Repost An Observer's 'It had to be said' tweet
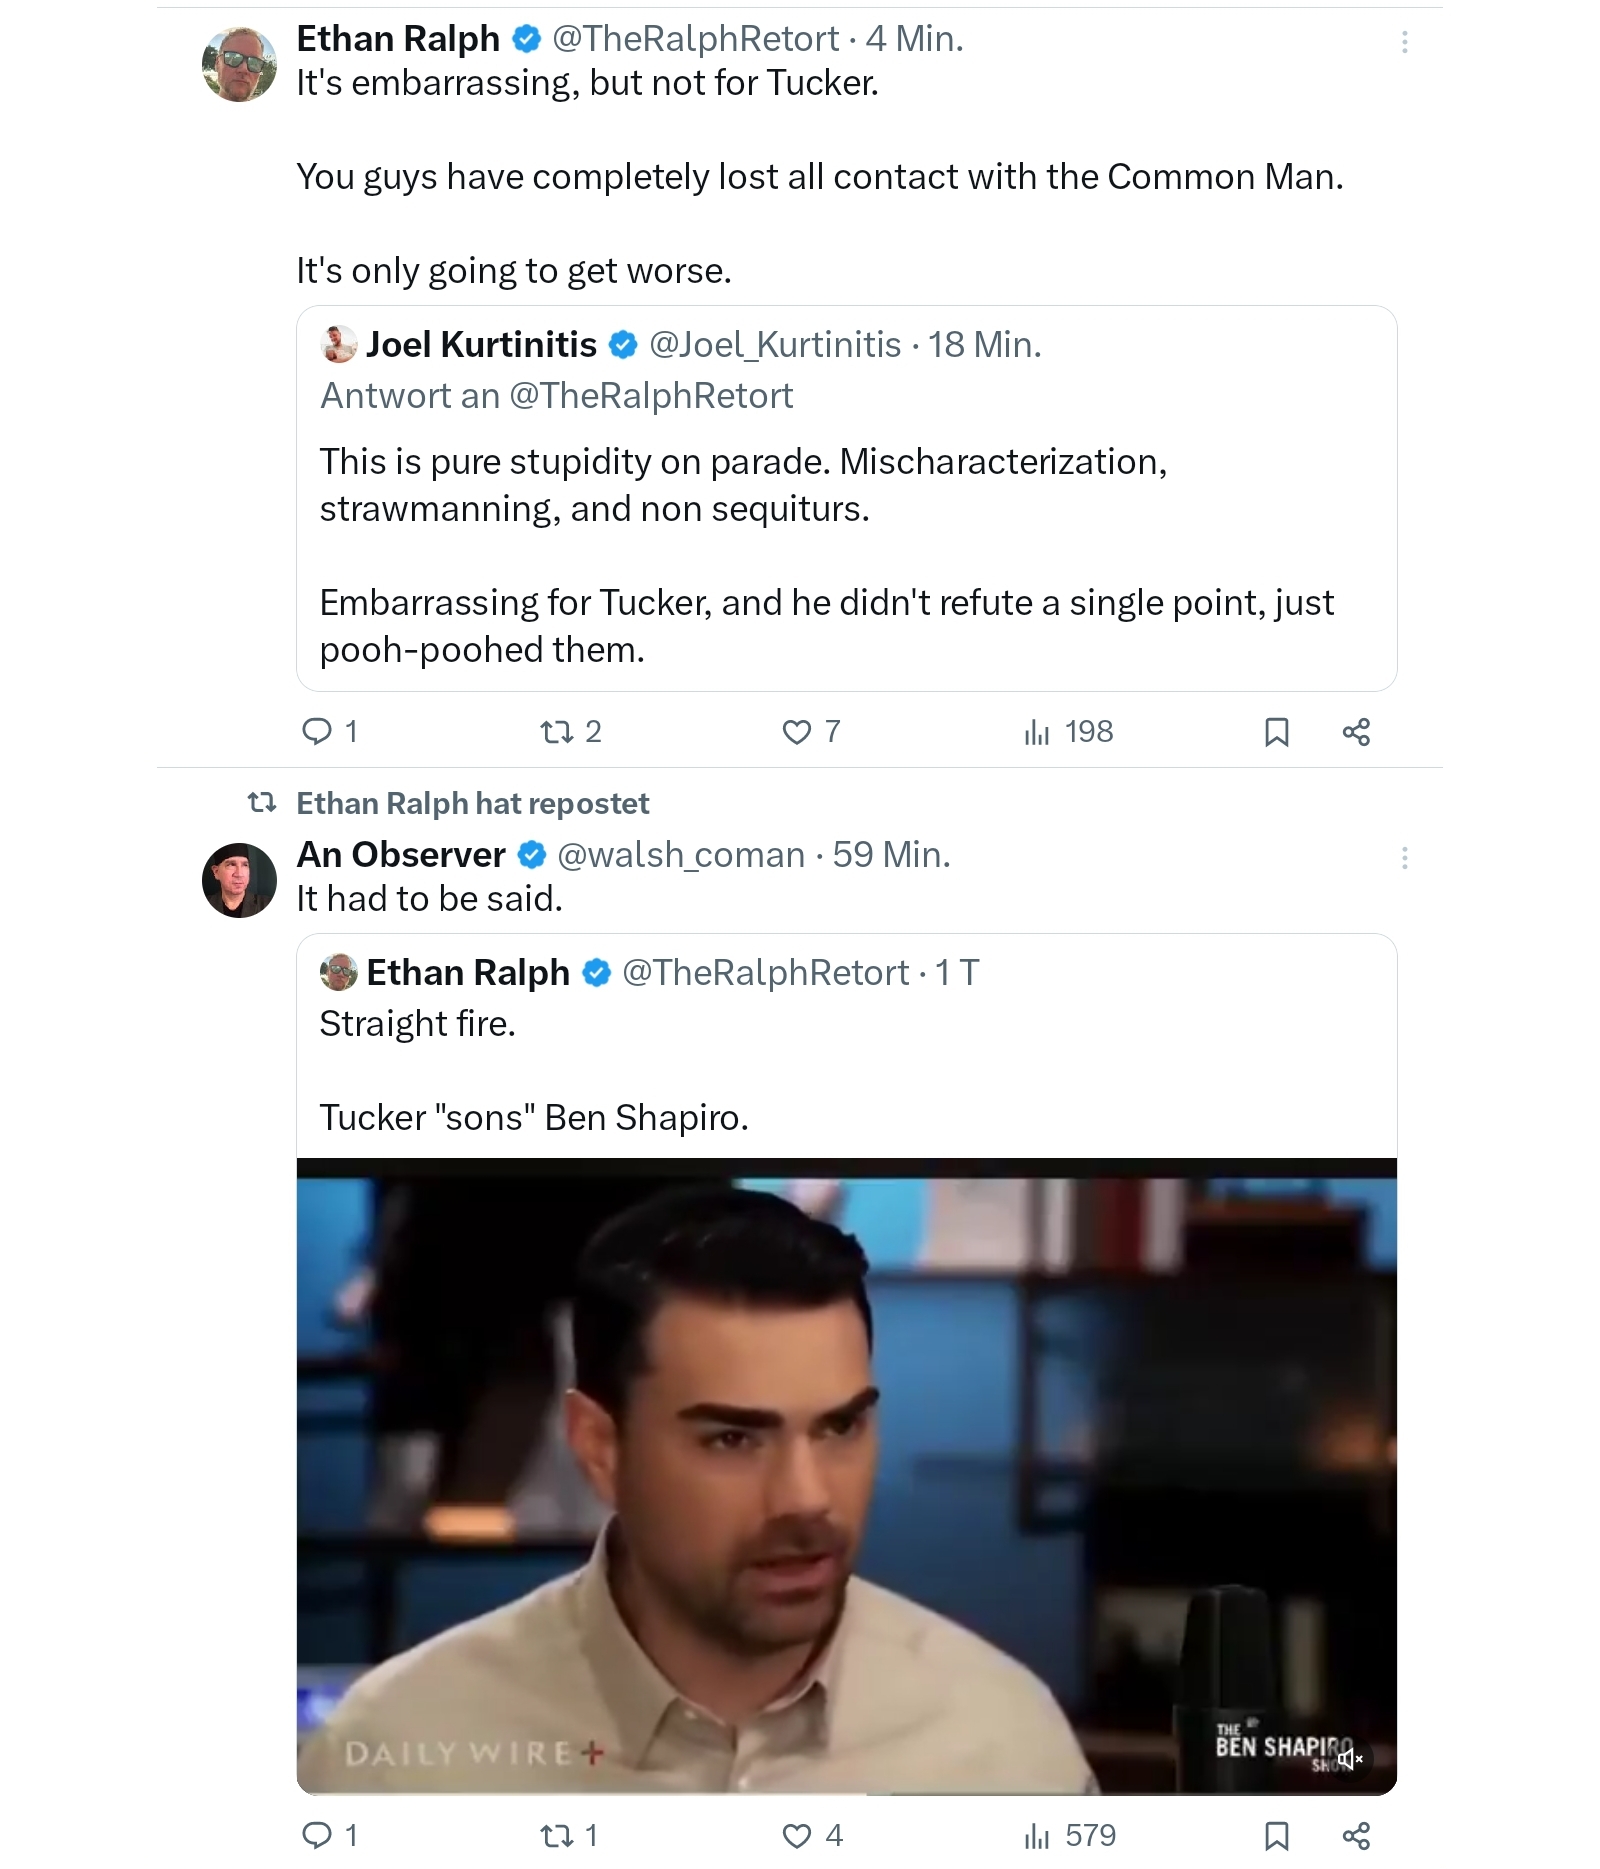The height and width of the screenshot is (1869, 1600). click(x=556, y=1835)
